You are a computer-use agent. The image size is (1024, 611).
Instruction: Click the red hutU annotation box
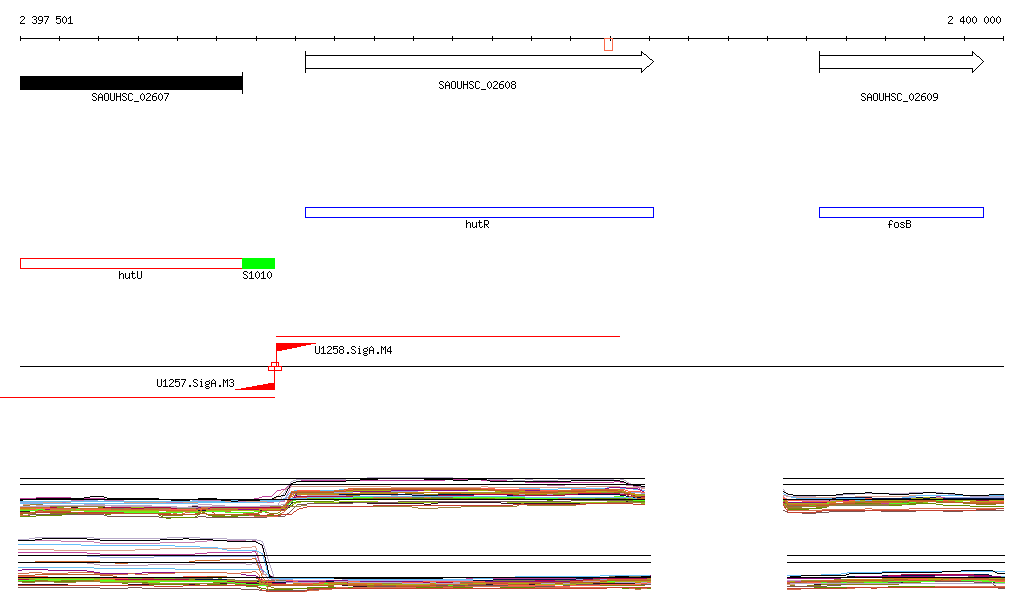pos(131,263)
